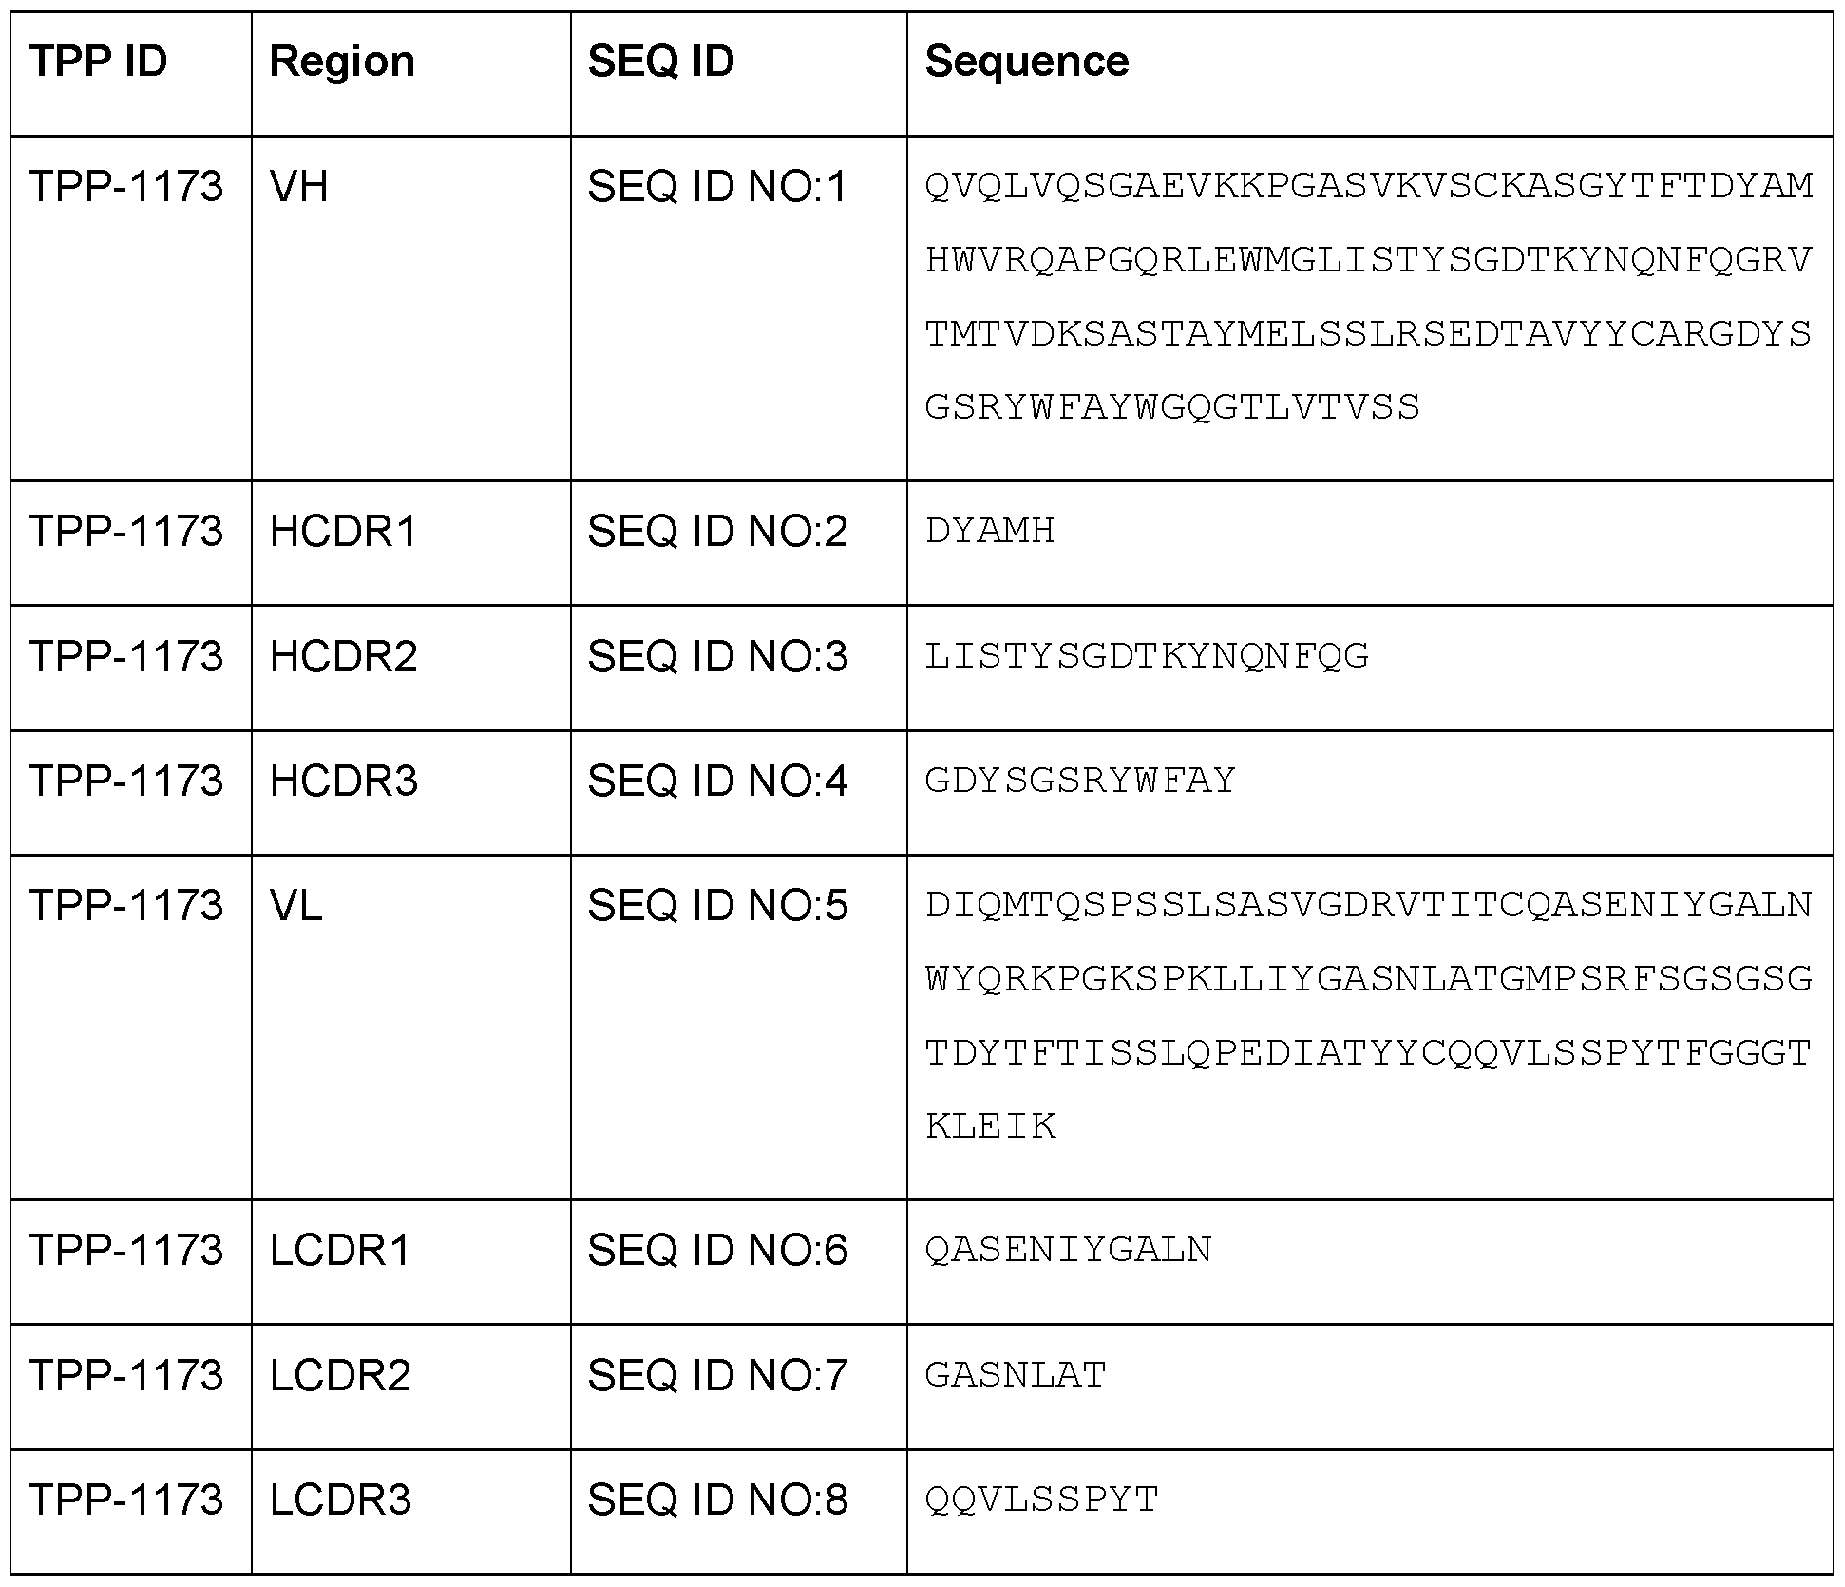Click the HCDR2 region label

coord(343,656)
